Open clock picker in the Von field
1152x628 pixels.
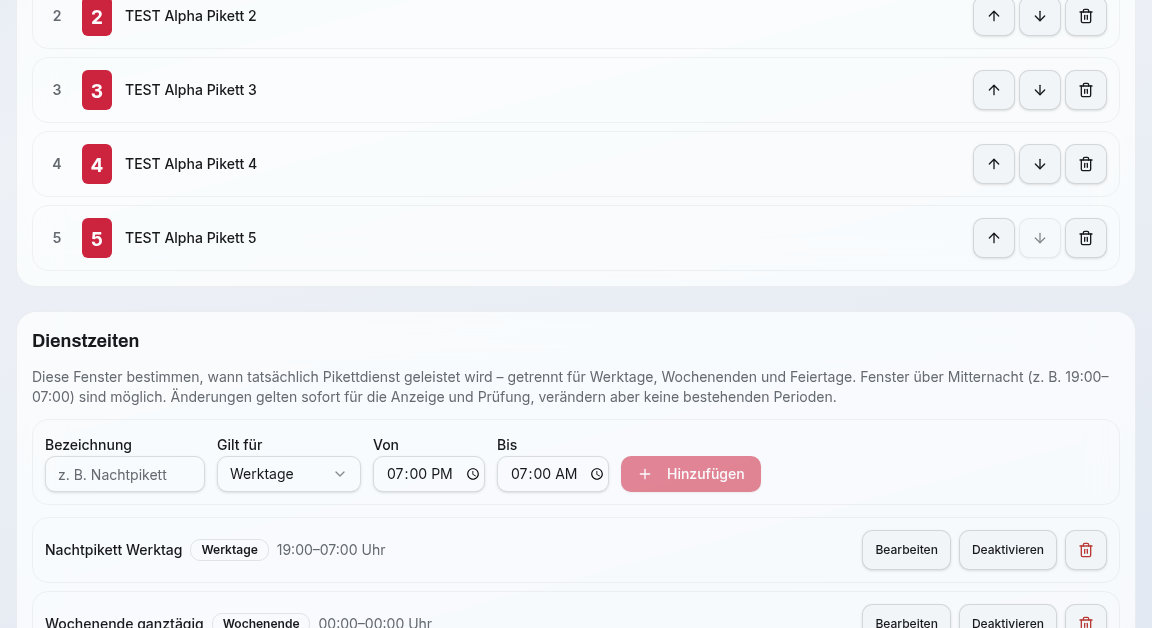point(472,474)
